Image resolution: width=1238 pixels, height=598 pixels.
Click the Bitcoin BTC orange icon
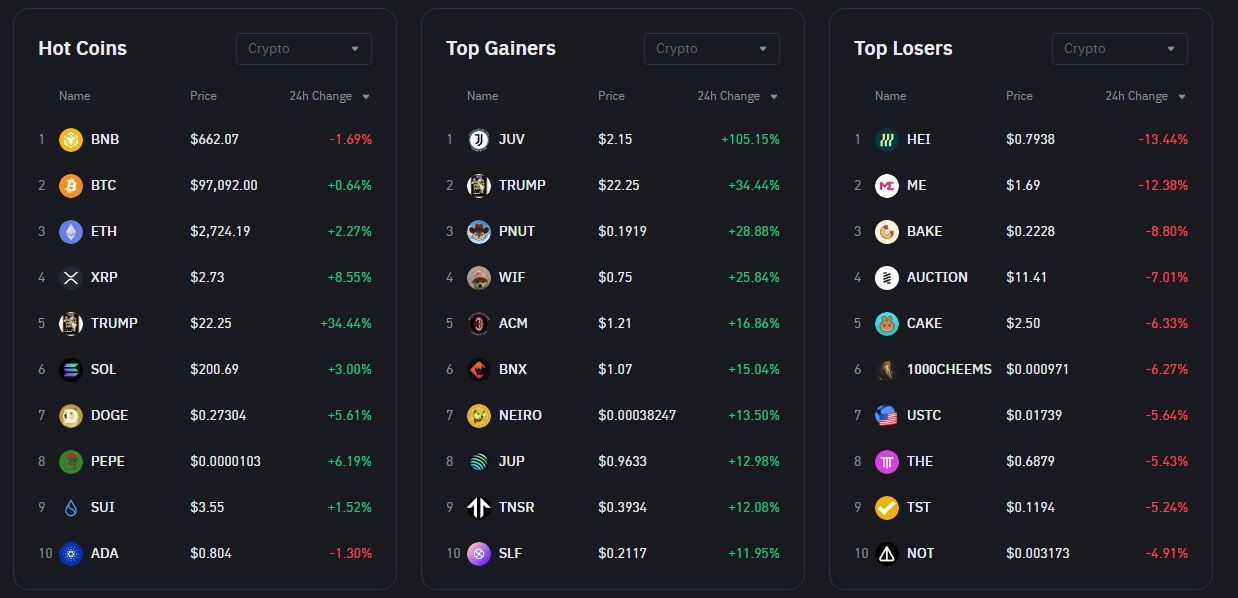click(70, 185)
